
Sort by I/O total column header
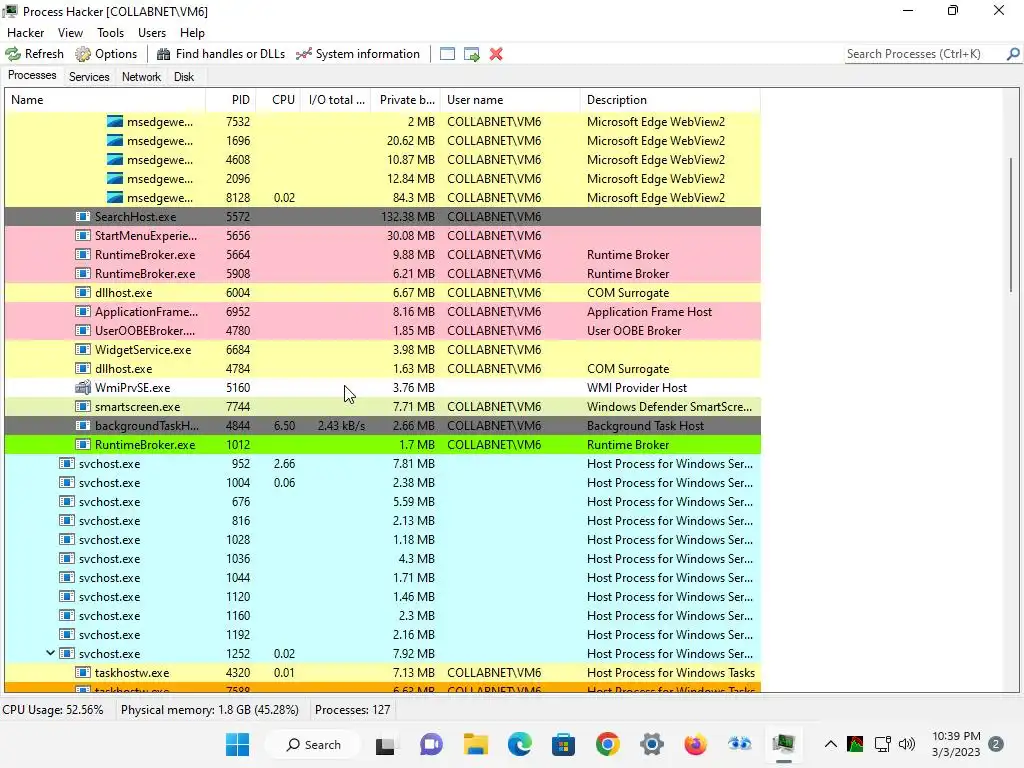pos(336,100)
